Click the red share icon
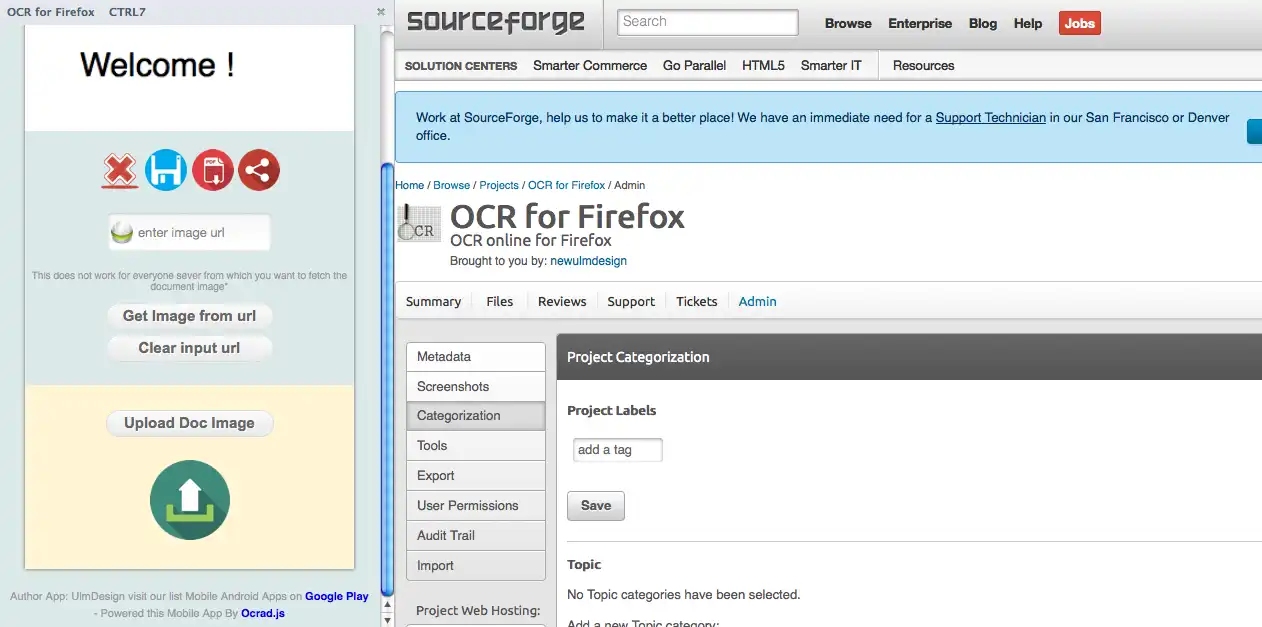This screenshot has width=1262, height=627. click(x=259, y=170)
